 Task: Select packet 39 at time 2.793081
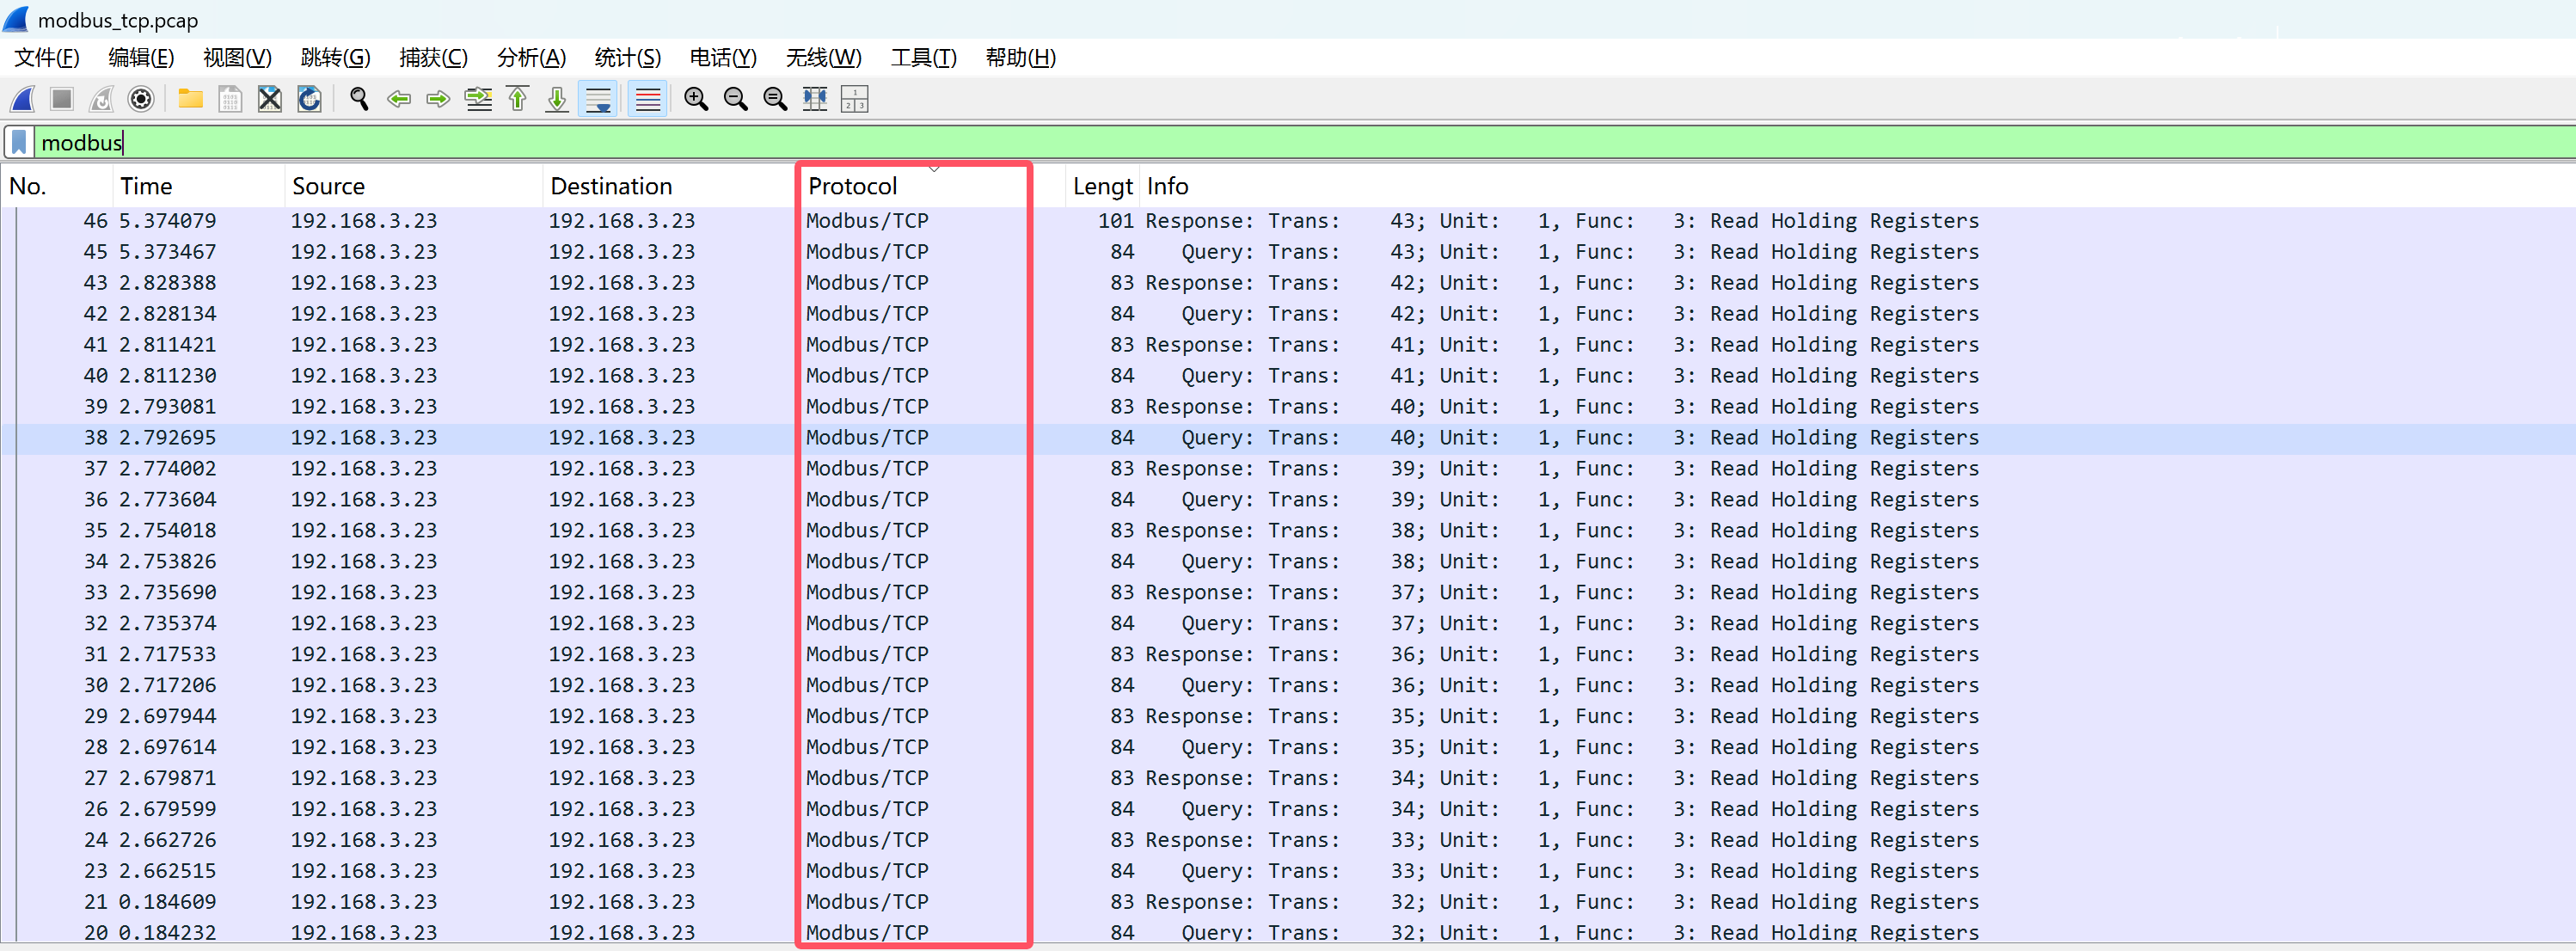tap(1288, 407)
